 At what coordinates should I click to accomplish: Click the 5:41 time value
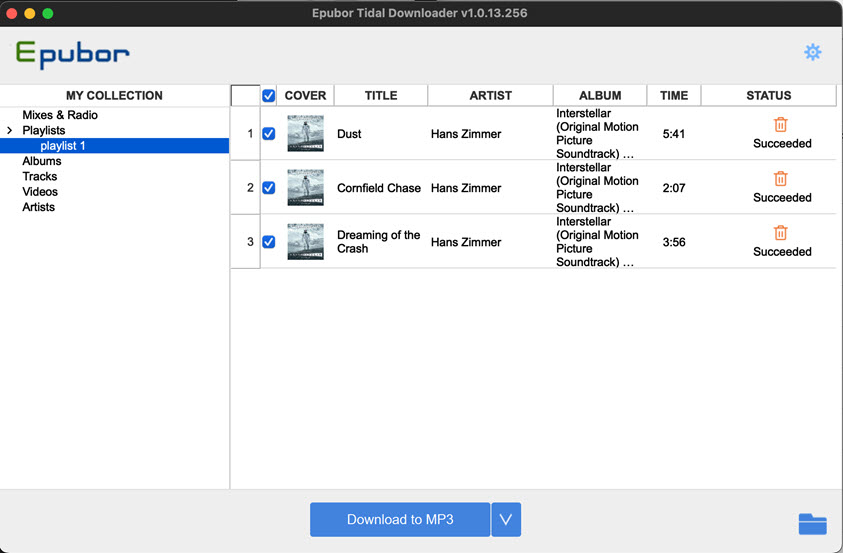(x=674, y=134)
